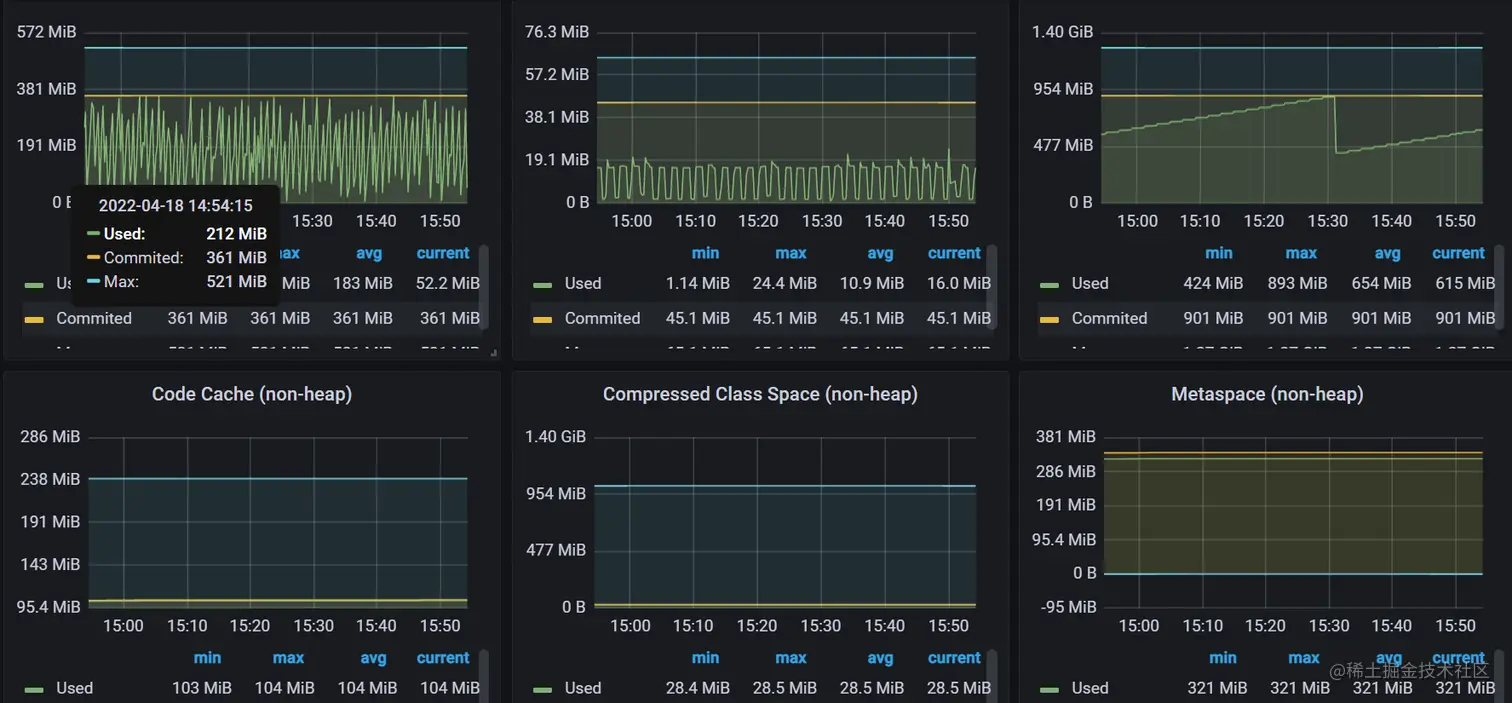Toggle the Commited series showing 361 MiB
The image size is (1512, 703).
[93, 319]
